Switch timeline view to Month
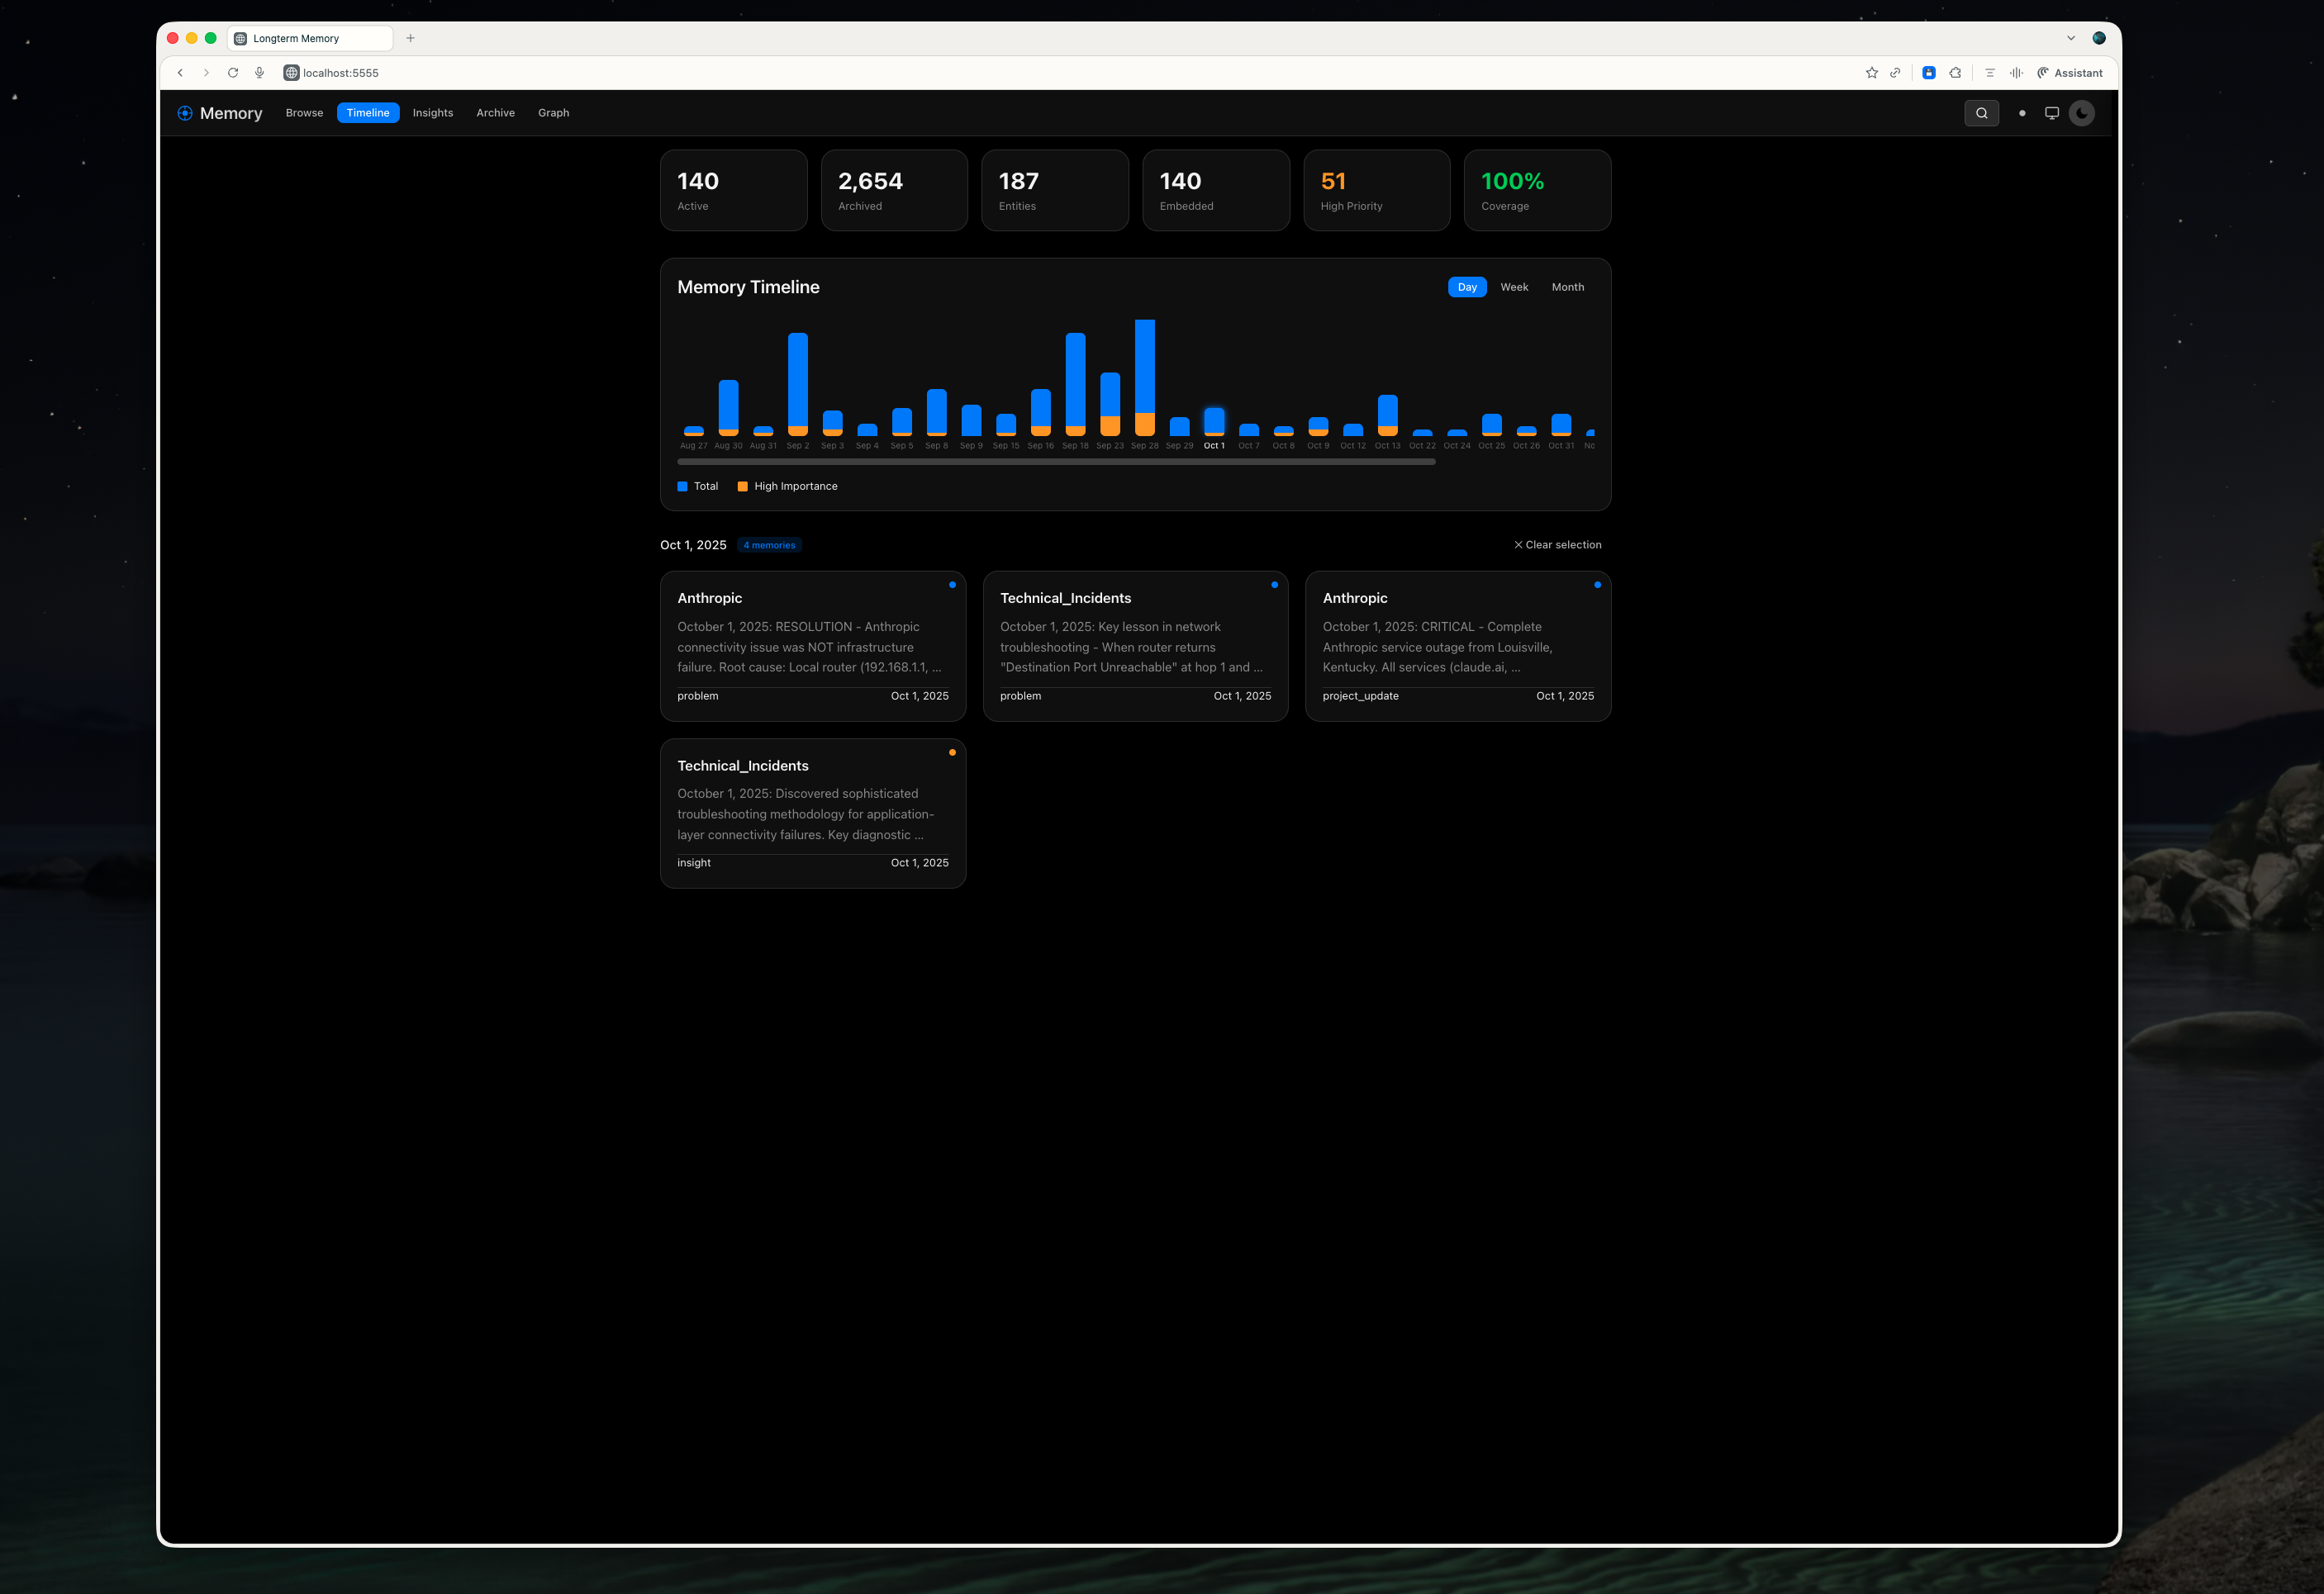 pos(1567,287)
